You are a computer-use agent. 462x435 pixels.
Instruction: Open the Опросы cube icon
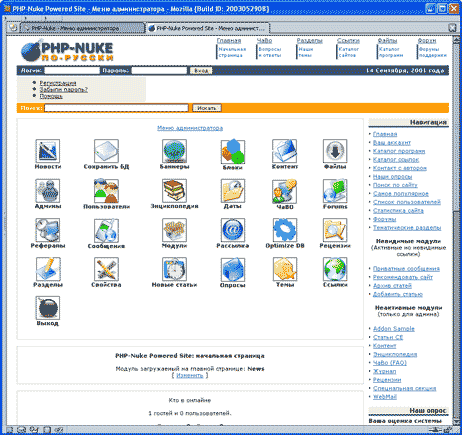click(233, 269)
